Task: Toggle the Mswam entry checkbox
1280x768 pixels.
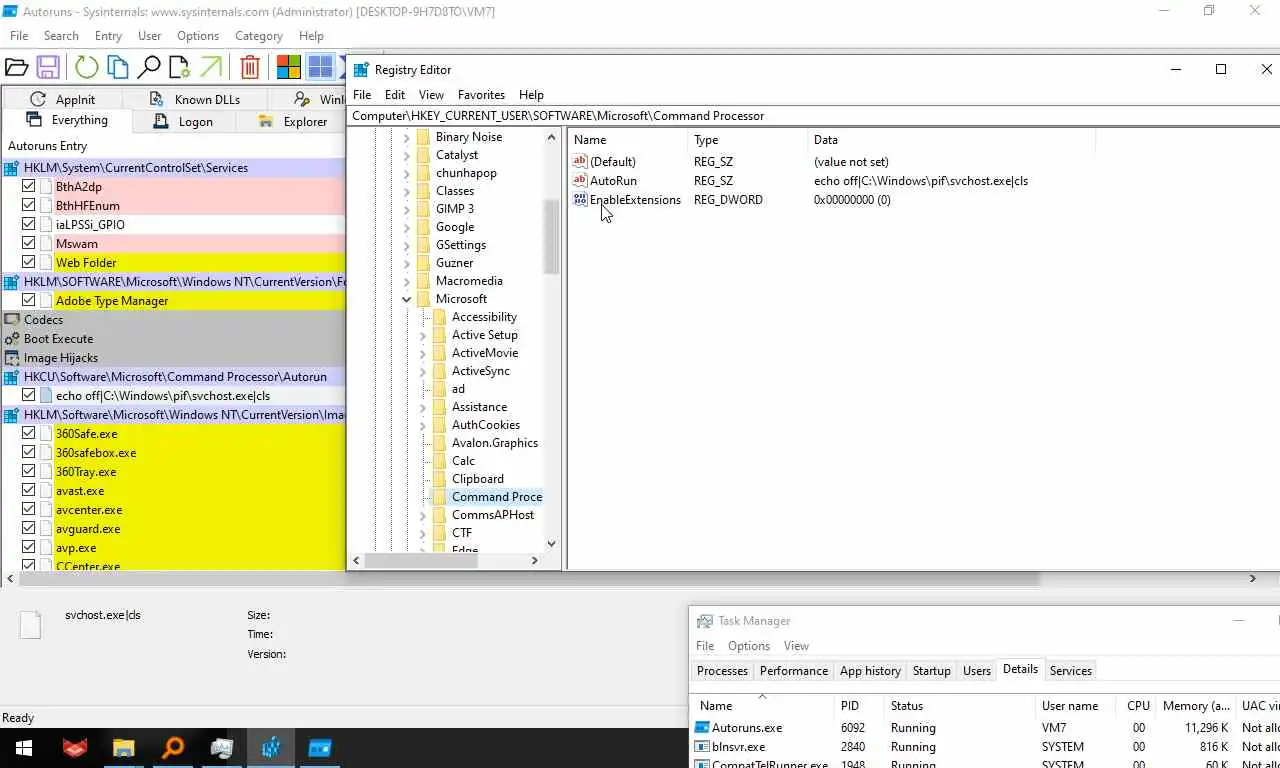Action: pos(28,244)
